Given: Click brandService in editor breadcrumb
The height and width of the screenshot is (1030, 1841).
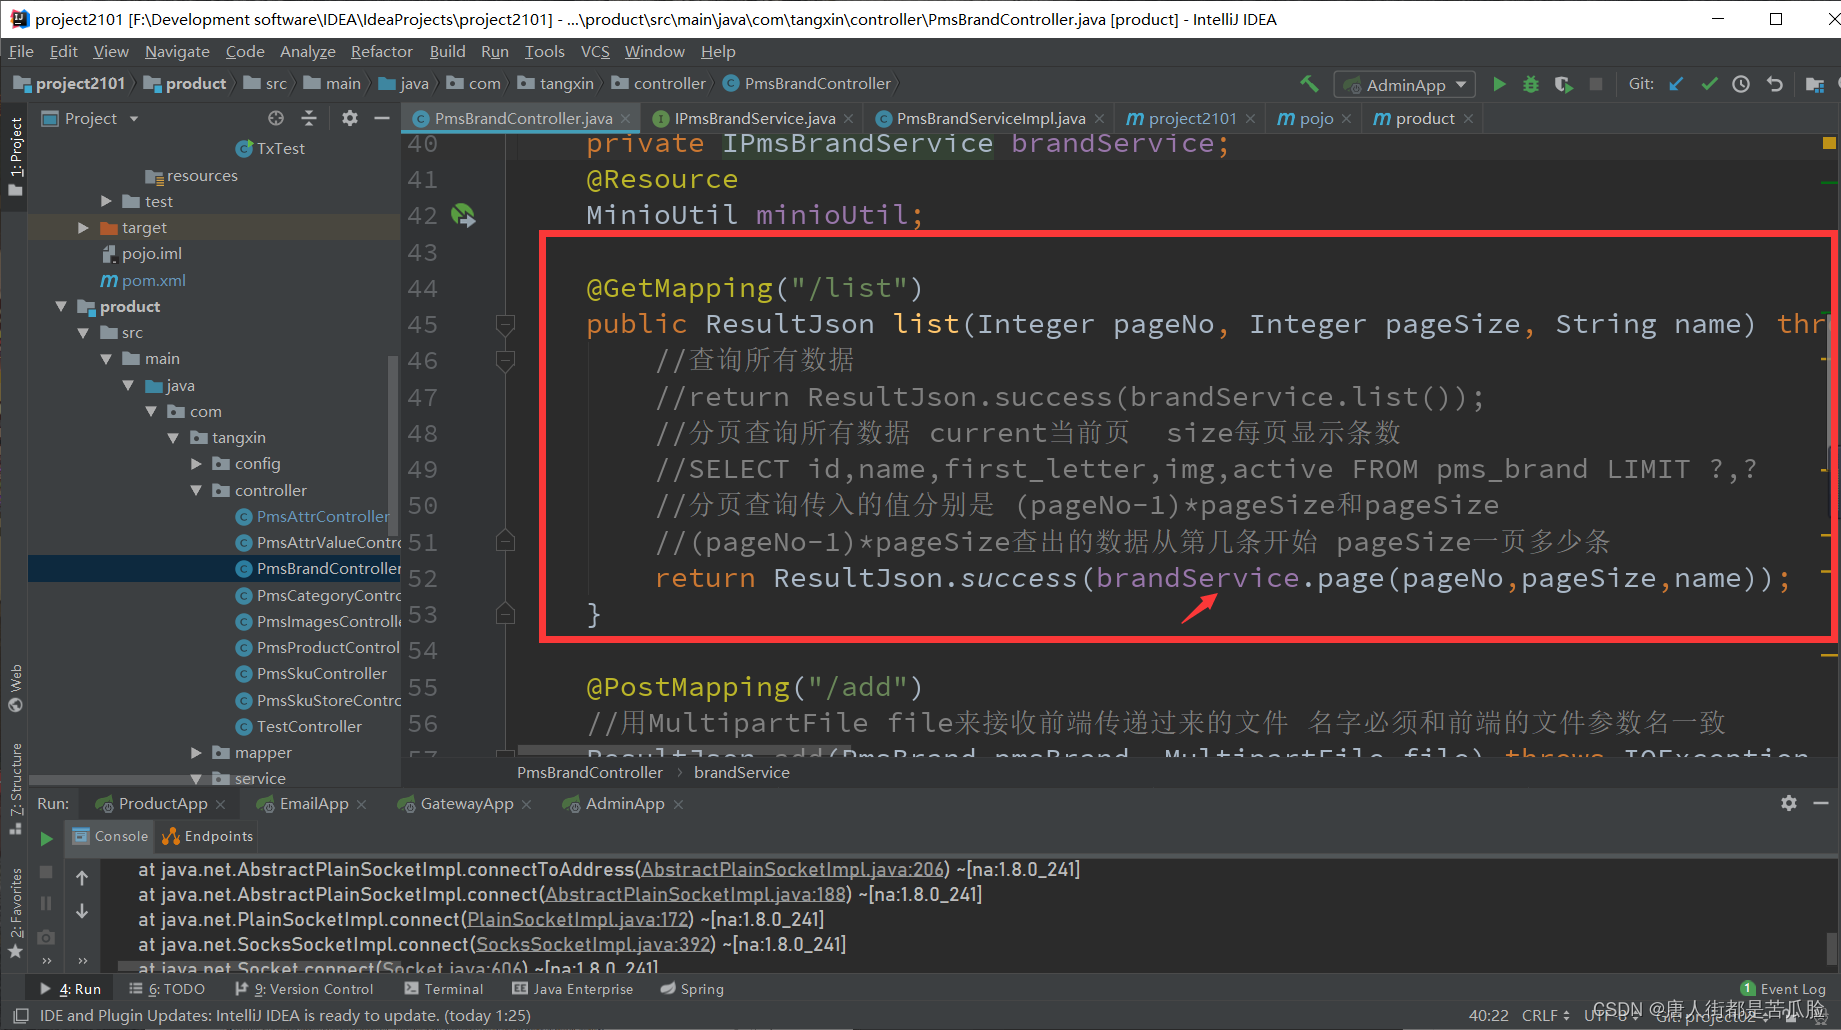Looking at the screenshot, I should point(742,772).
